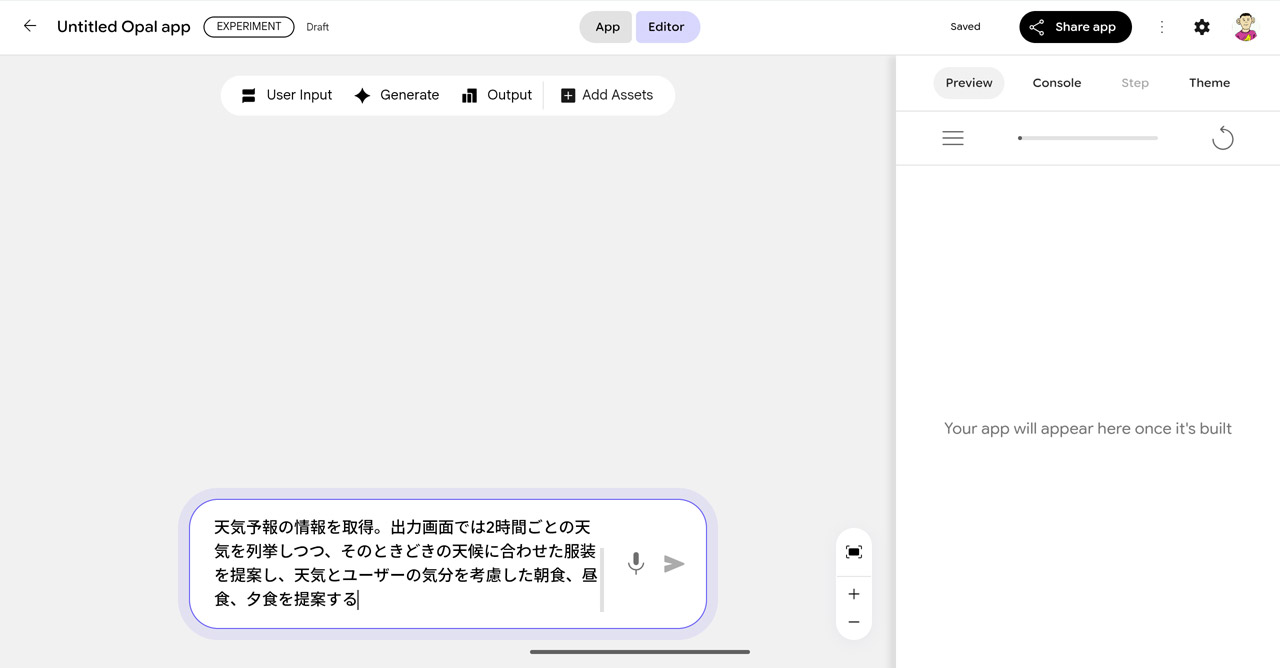Open the Console tab
Screen dimensions: 1280x668
(x=1056, y=83)
